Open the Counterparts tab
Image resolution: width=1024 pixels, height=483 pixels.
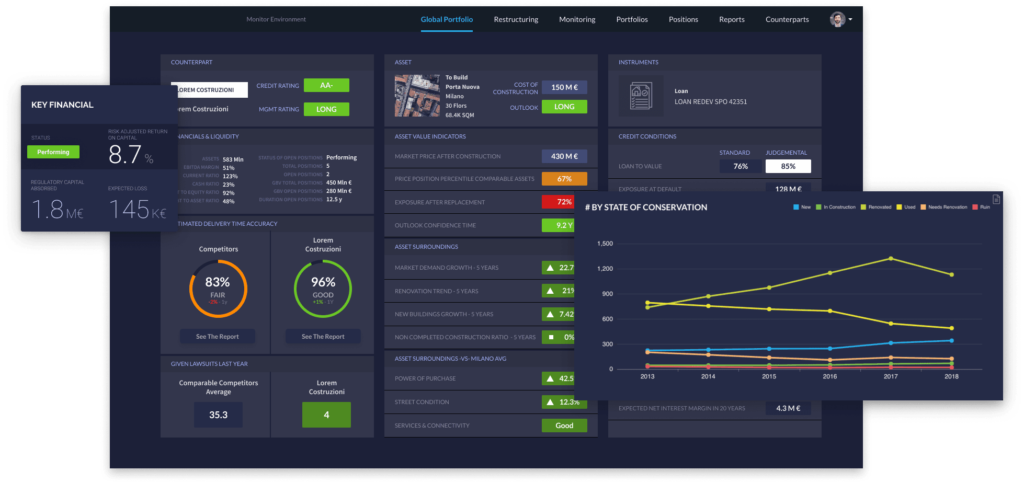click(x=788, y=19)
